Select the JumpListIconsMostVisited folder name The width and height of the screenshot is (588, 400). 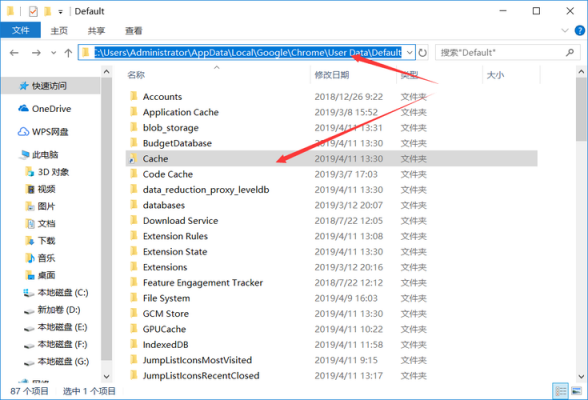(197, 360)
